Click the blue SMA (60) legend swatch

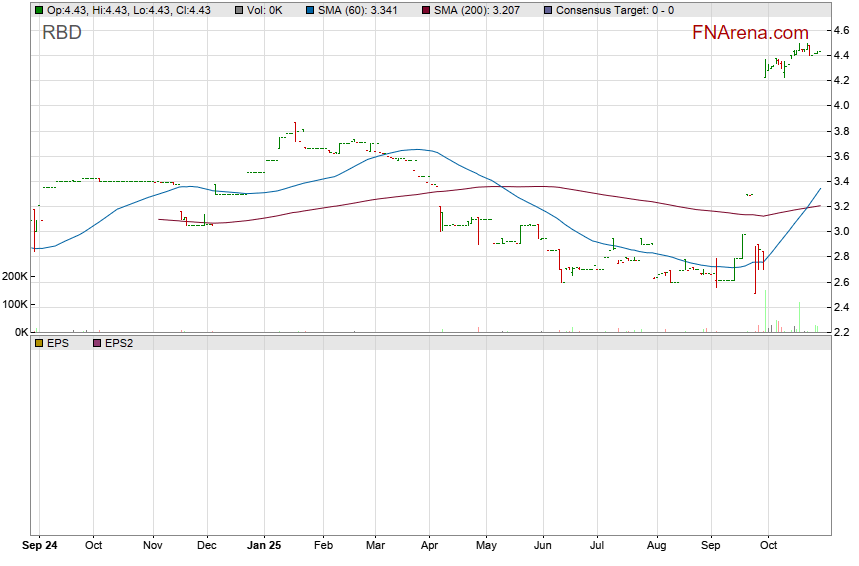tap(308, 10)
